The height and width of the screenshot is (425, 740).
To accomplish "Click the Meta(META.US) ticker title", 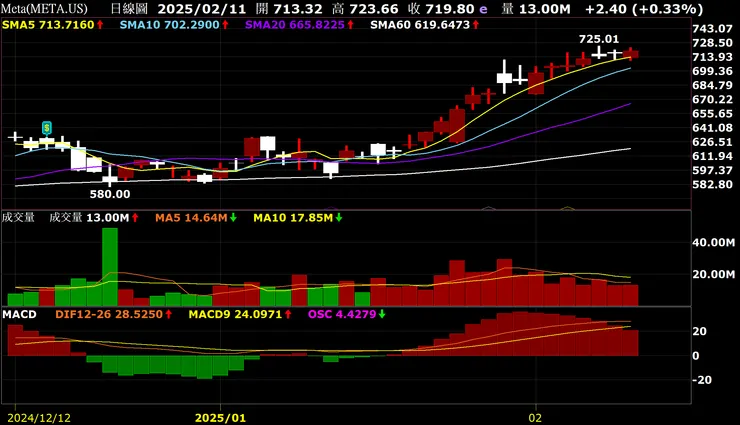I will click(44, 8).
